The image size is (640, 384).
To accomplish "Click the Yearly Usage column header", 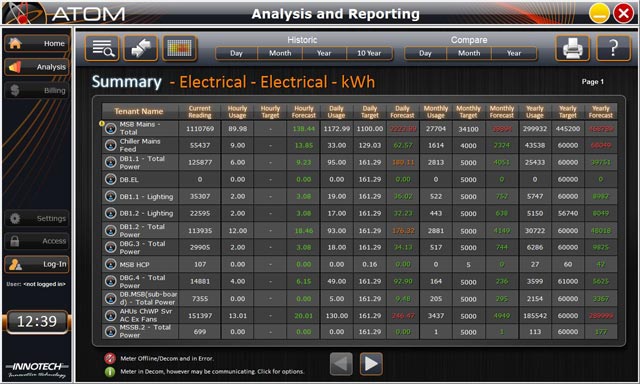I will click(535, 111).
